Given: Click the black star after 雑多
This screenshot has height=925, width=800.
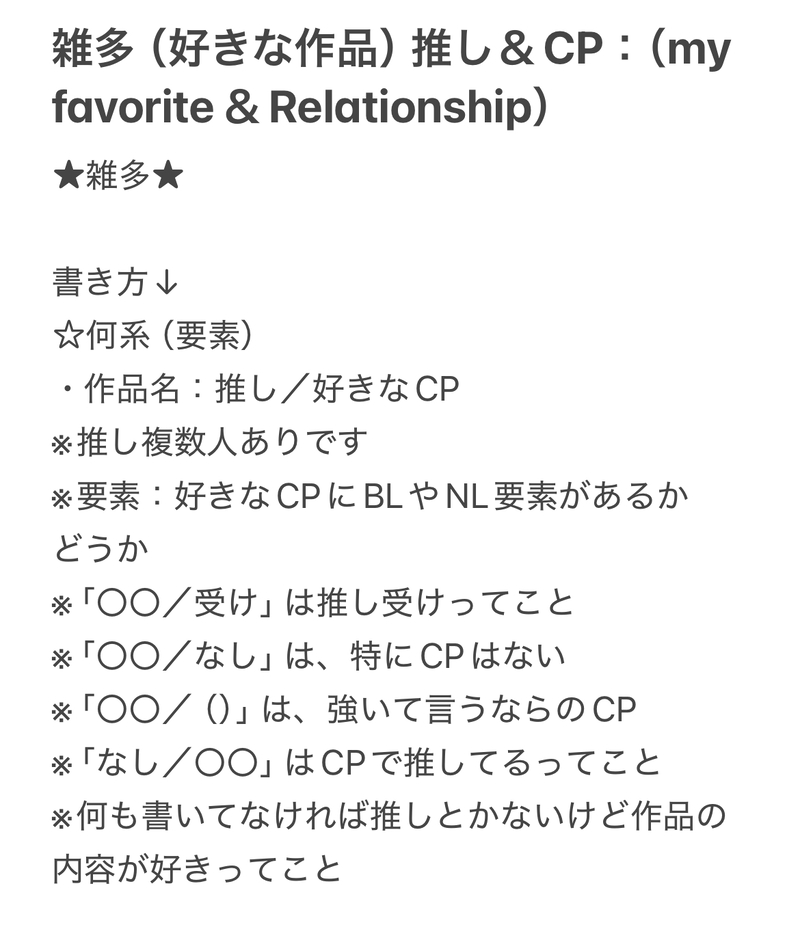Looking at the screenshot, I should coord(168,176).
